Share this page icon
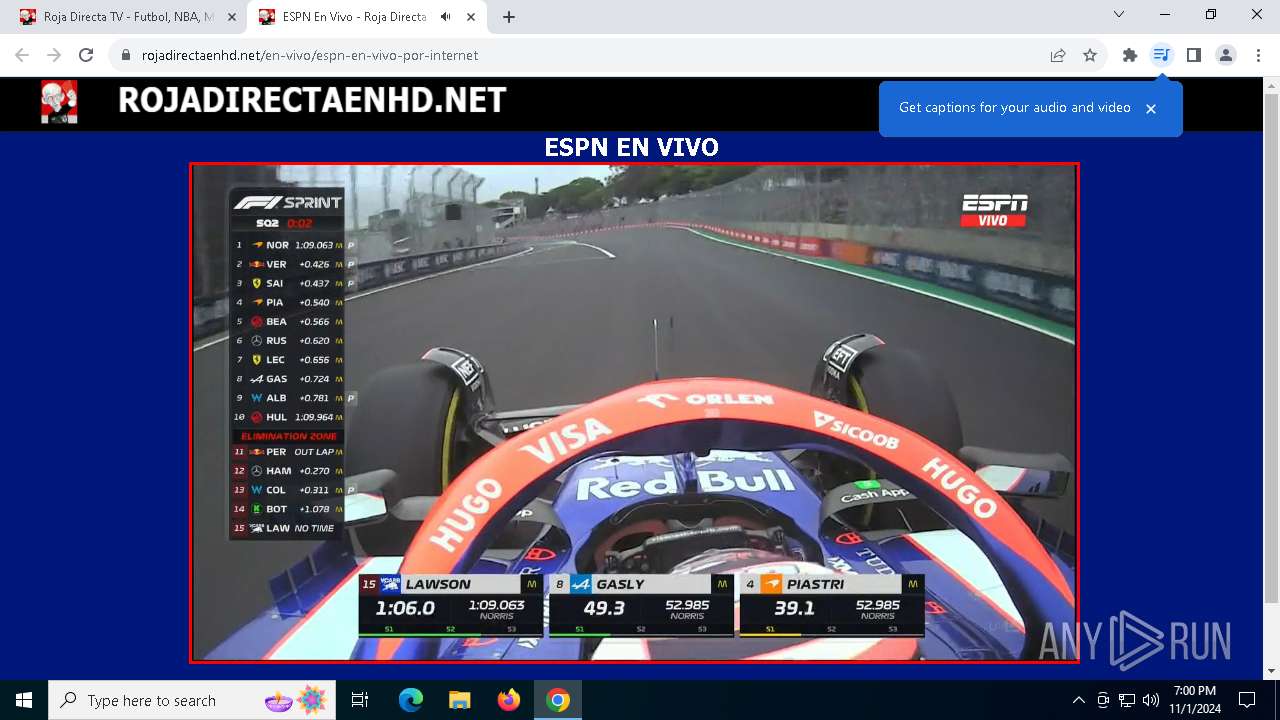Screen dimensions: 1280x720 coord(1058,56)
